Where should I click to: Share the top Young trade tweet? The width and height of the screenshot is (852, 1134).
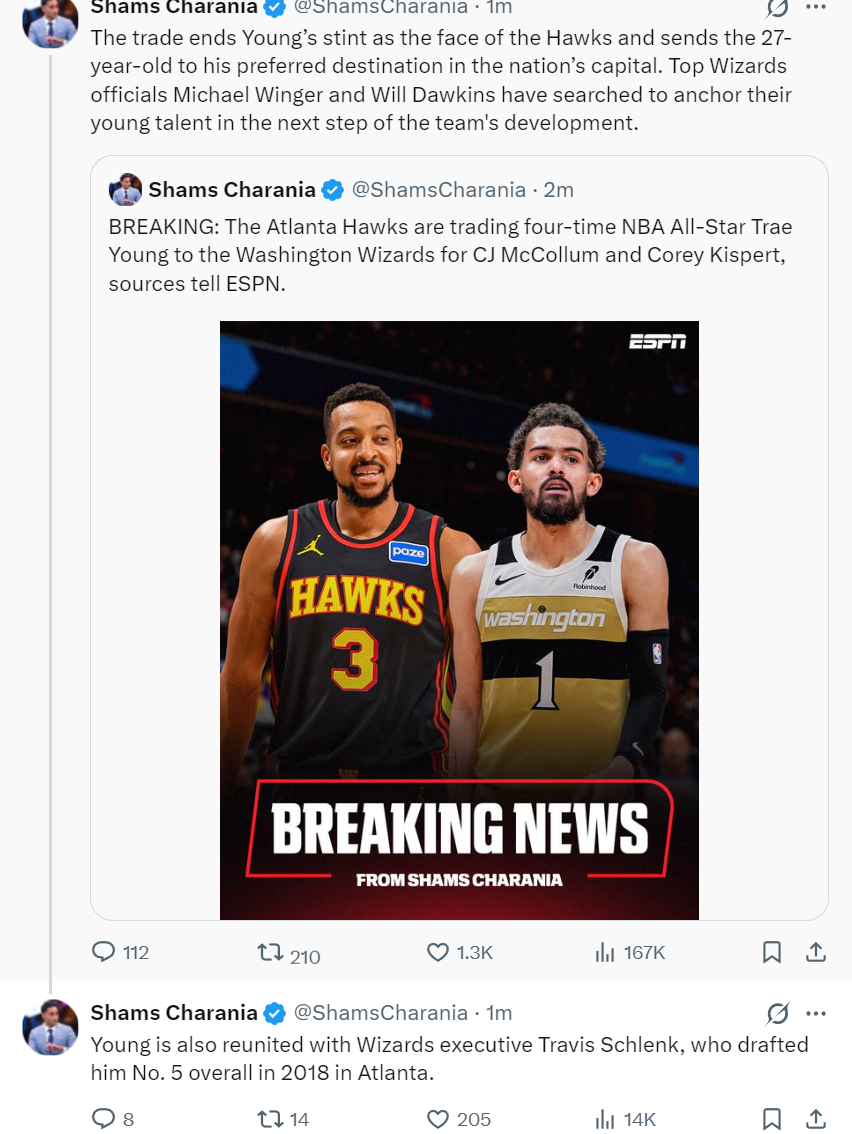[x=815, y=952]
